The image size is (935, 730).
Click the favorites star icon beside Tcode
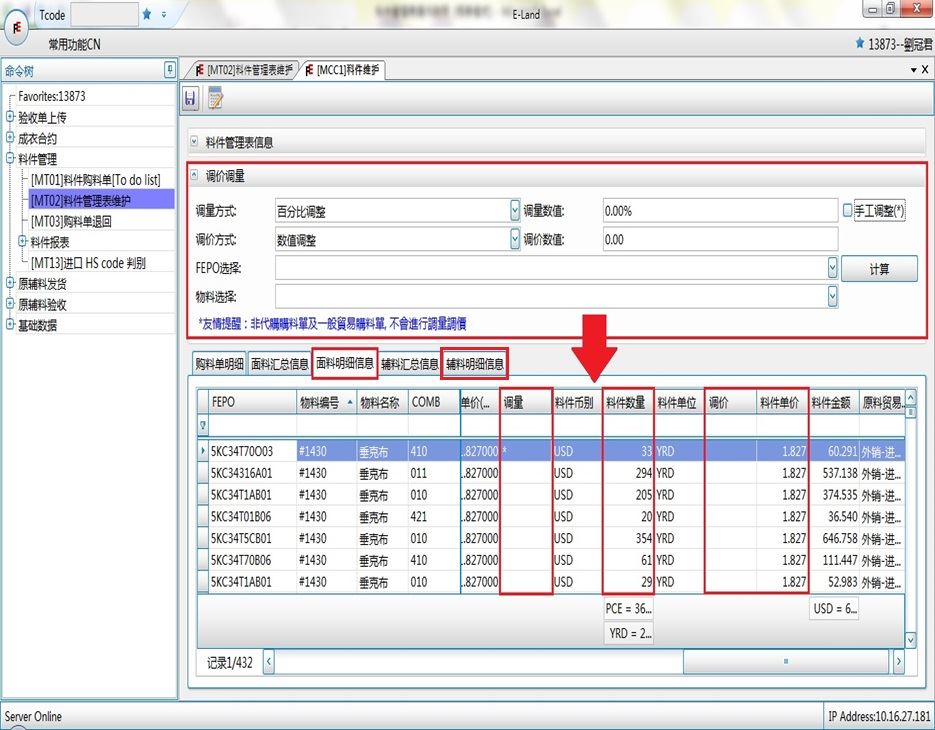point(147,14)
